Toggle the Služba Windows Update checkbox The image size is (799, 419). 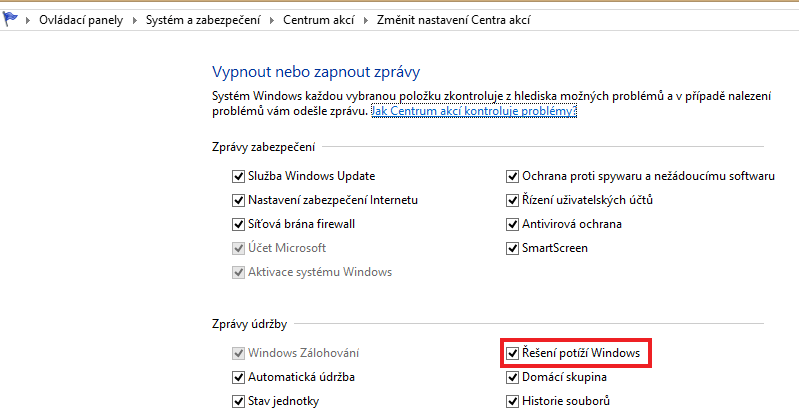click(x=238, y=176)
